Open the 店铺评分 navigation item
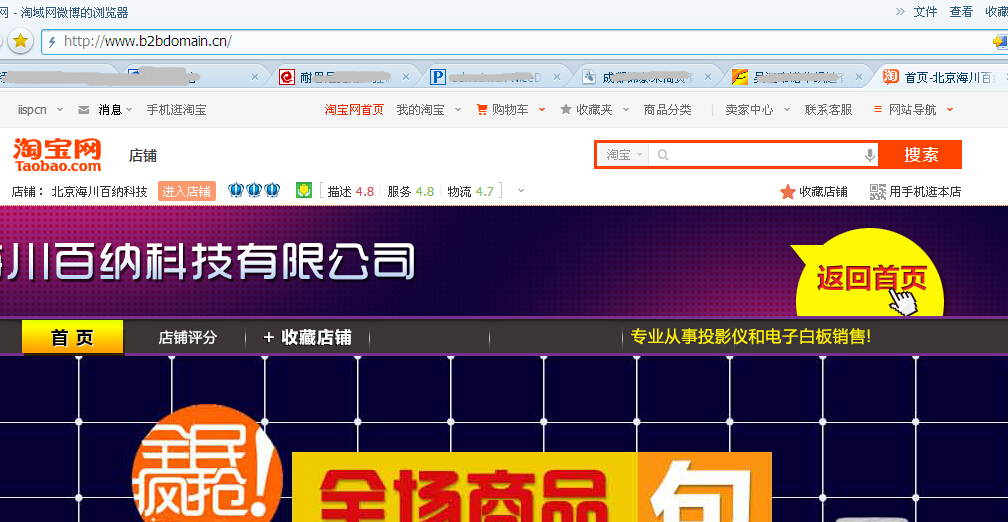 coord(188,338)
